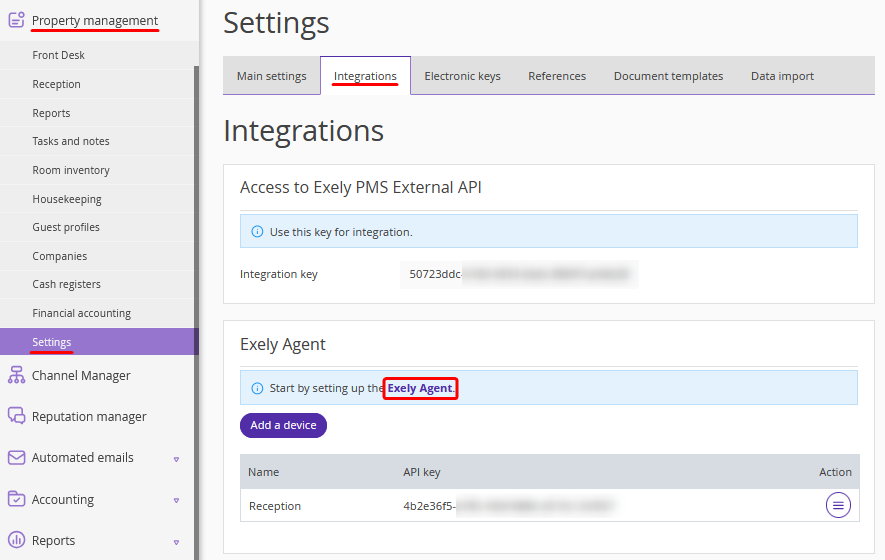Click the Property management icon
Screen dimensions: 885x560
click(x=16, y=19)
